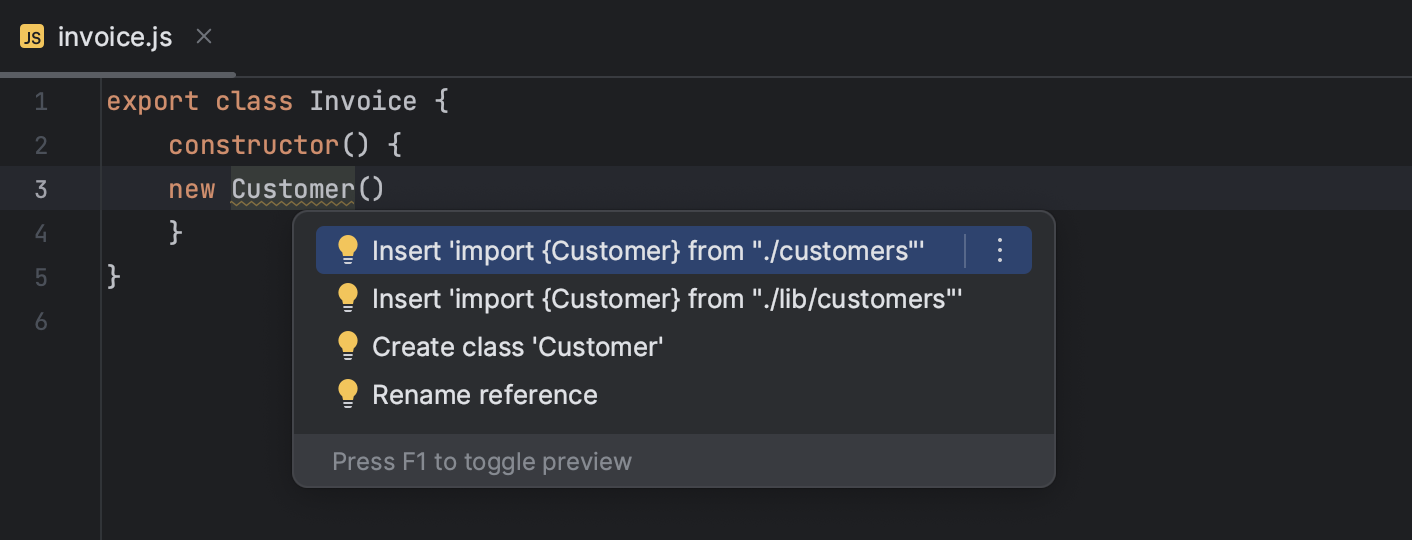
Task: Click lightbulb icon beside './lib/customers' import
Action: pyautogui.click(x=348, y=298)
